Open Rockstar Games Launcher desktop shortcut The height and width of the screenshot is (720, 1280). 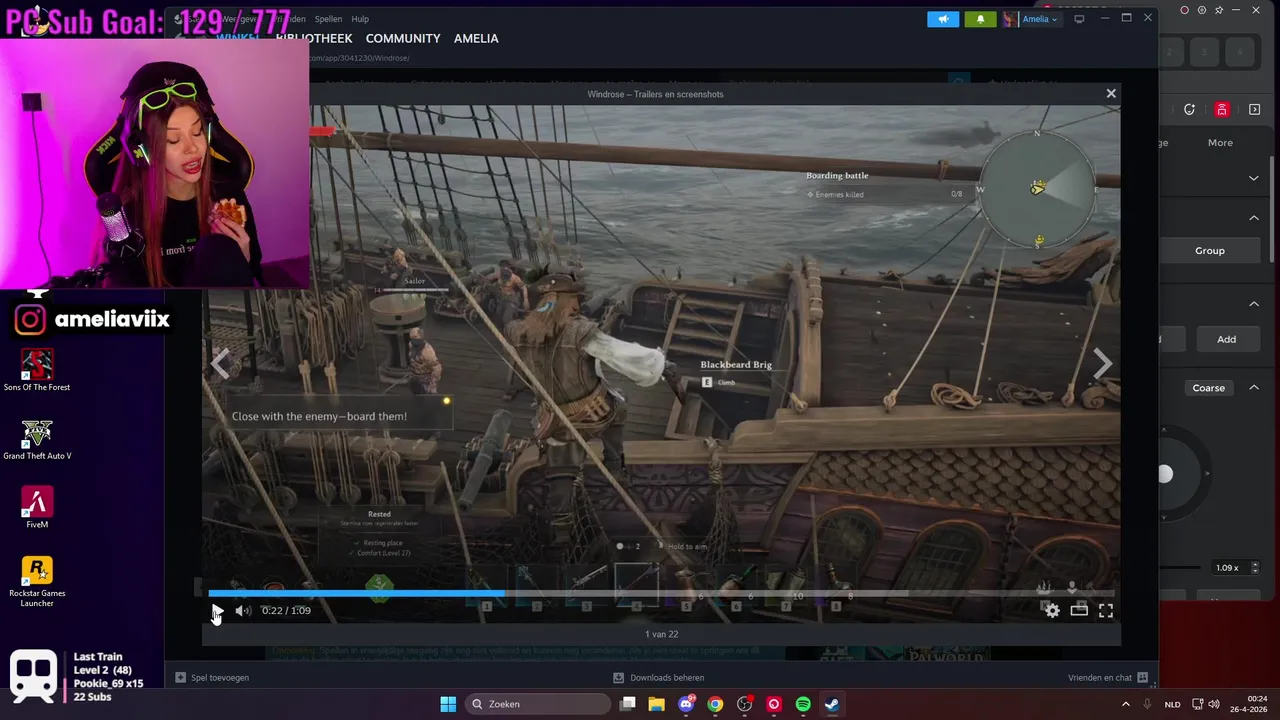[x=37, y=582]
